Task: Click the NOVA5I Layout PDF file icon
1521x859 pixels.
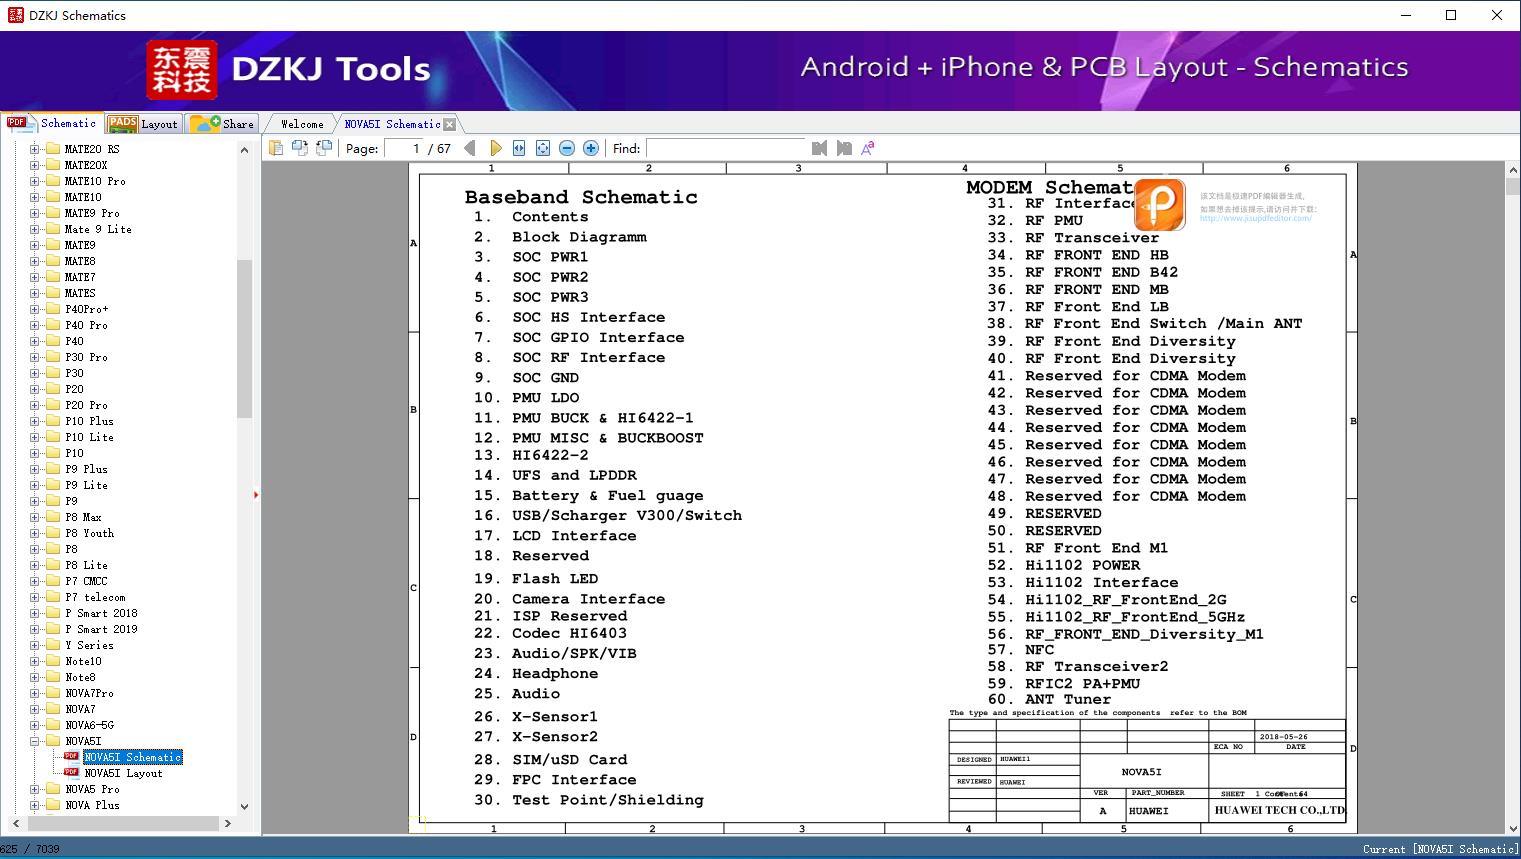Action: 72,773
